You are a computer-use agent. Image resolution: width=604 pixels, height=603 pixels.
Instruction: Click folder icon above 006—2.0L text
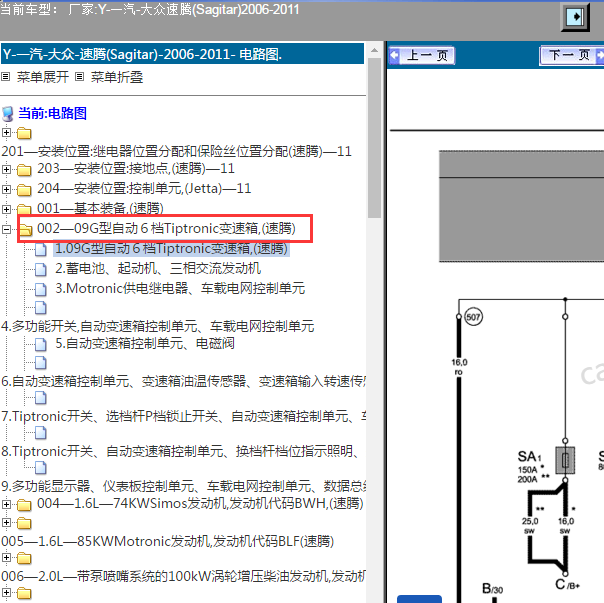pos(24,558)
